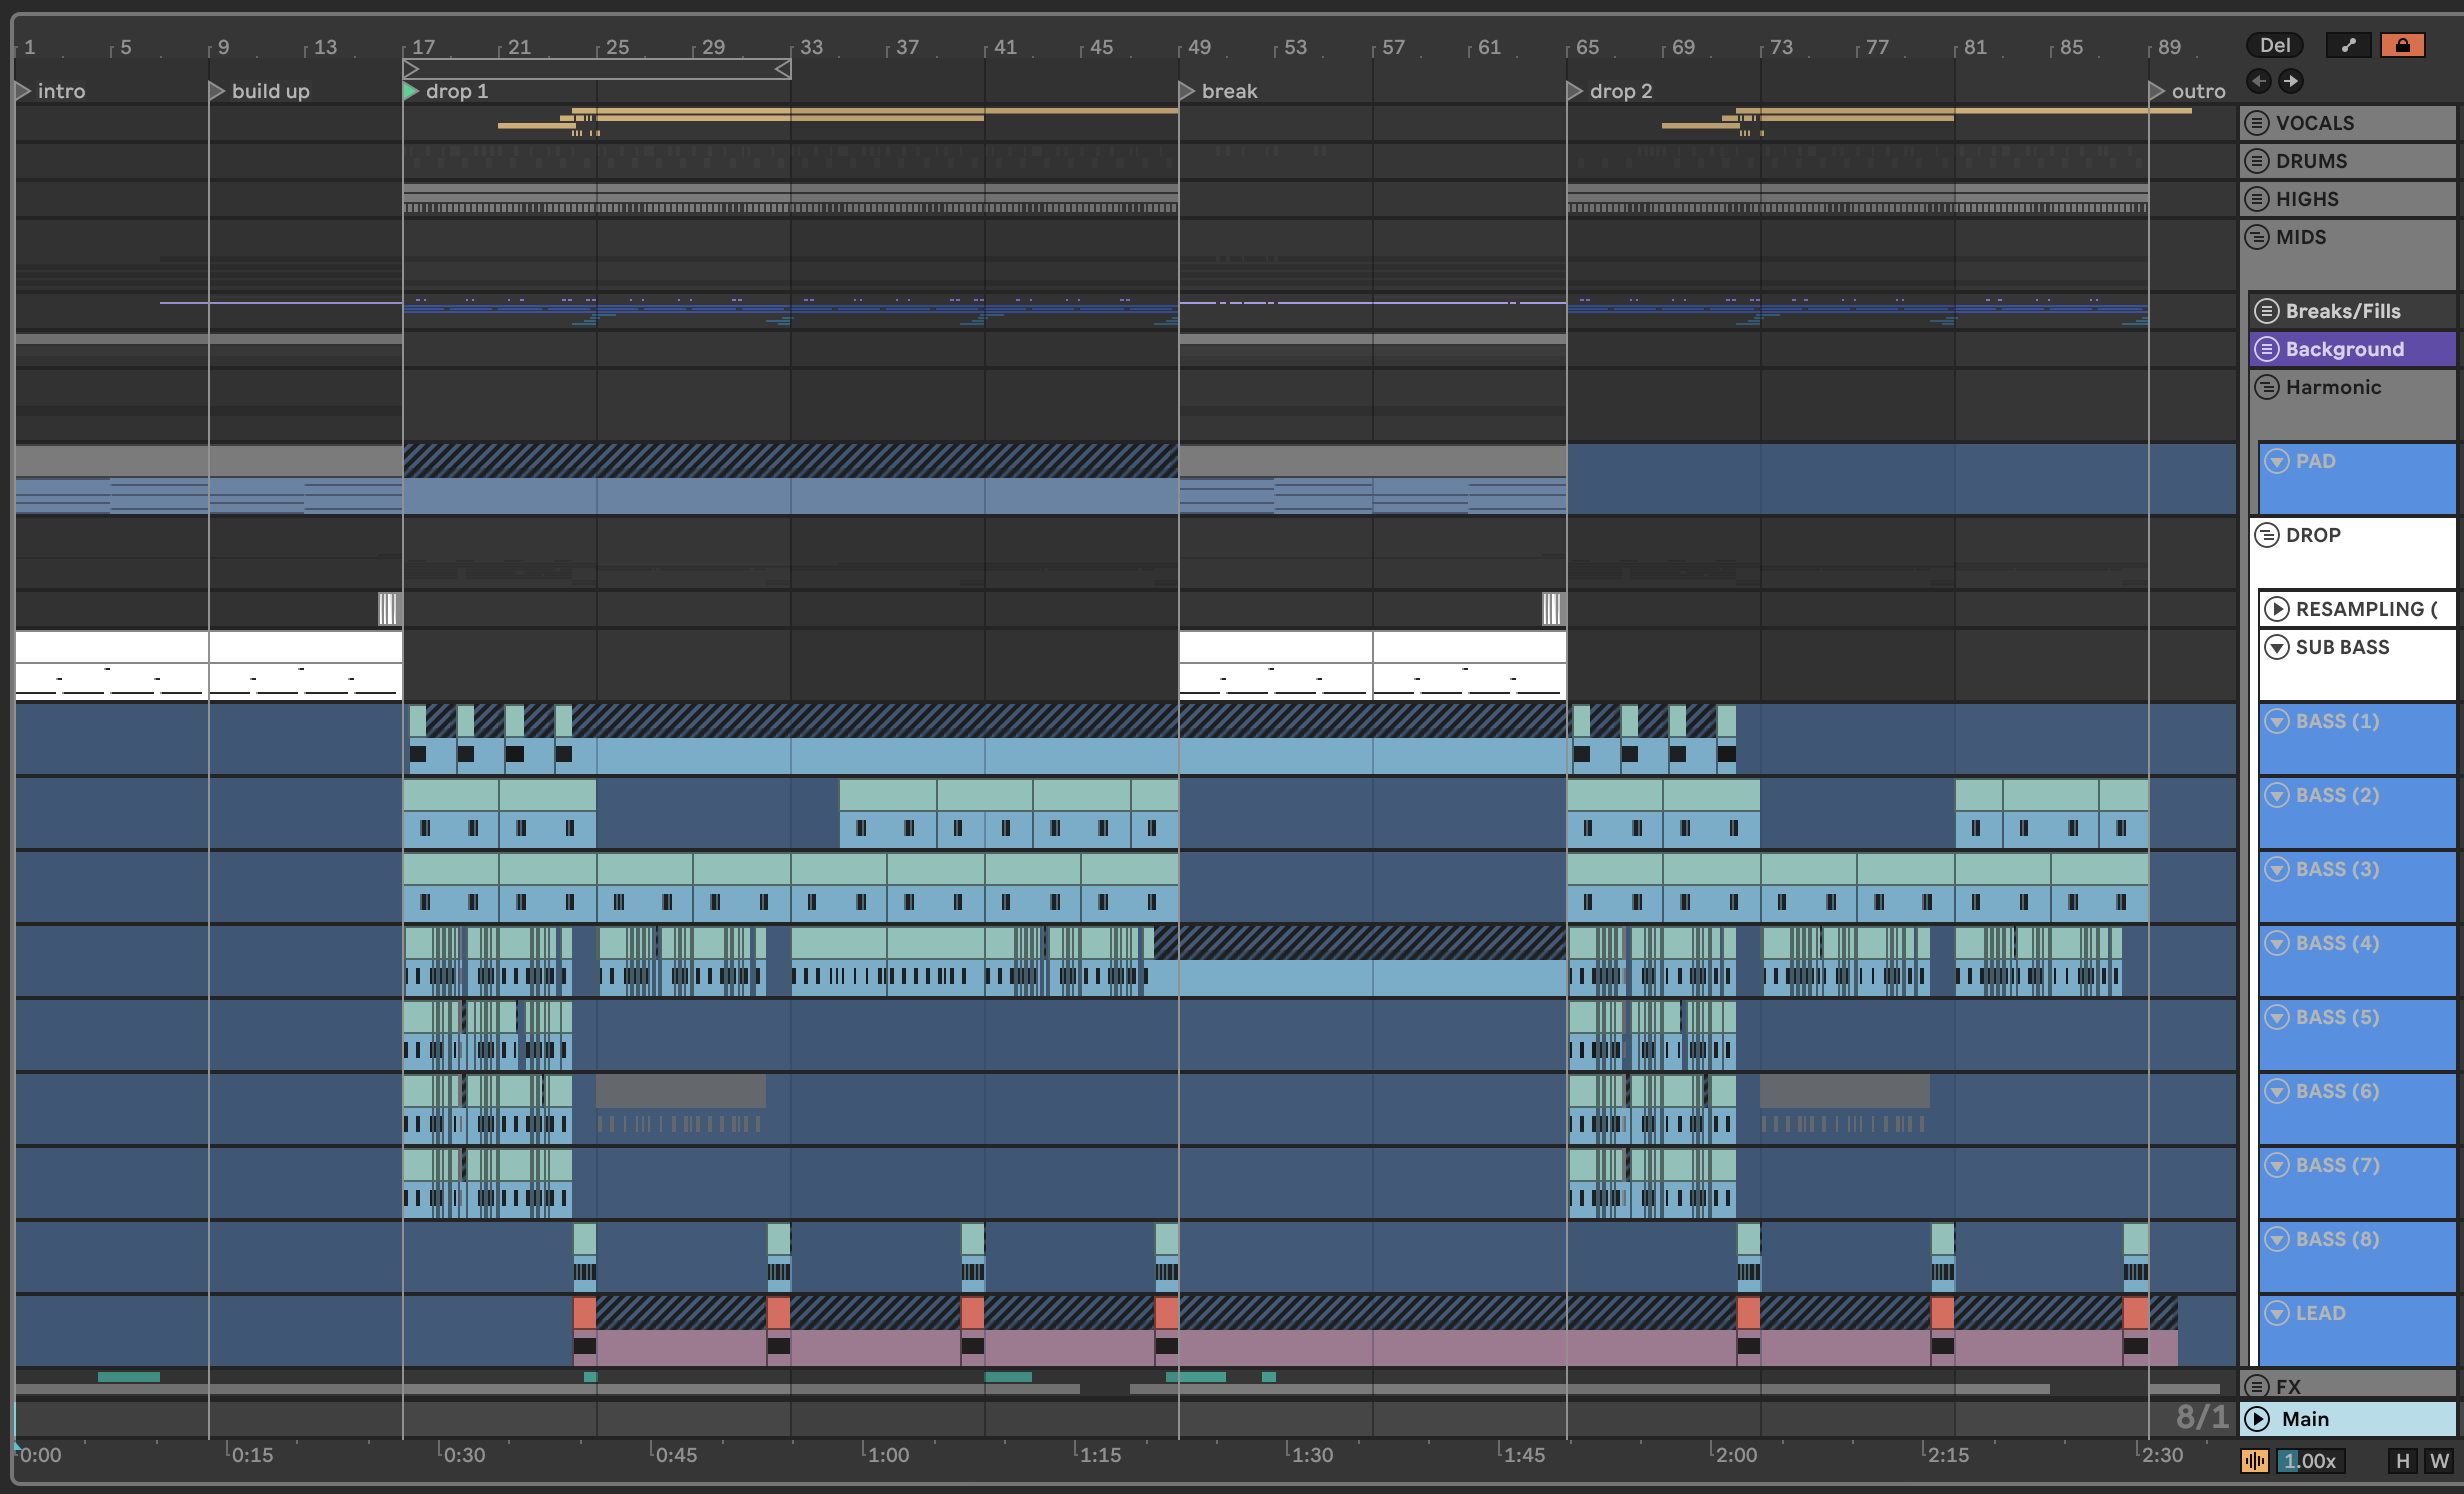Image resolution: width=2464 pixels, height=1494 pixels.
Task: Click the FX group fold icon
Action: coord(2257,1386)
